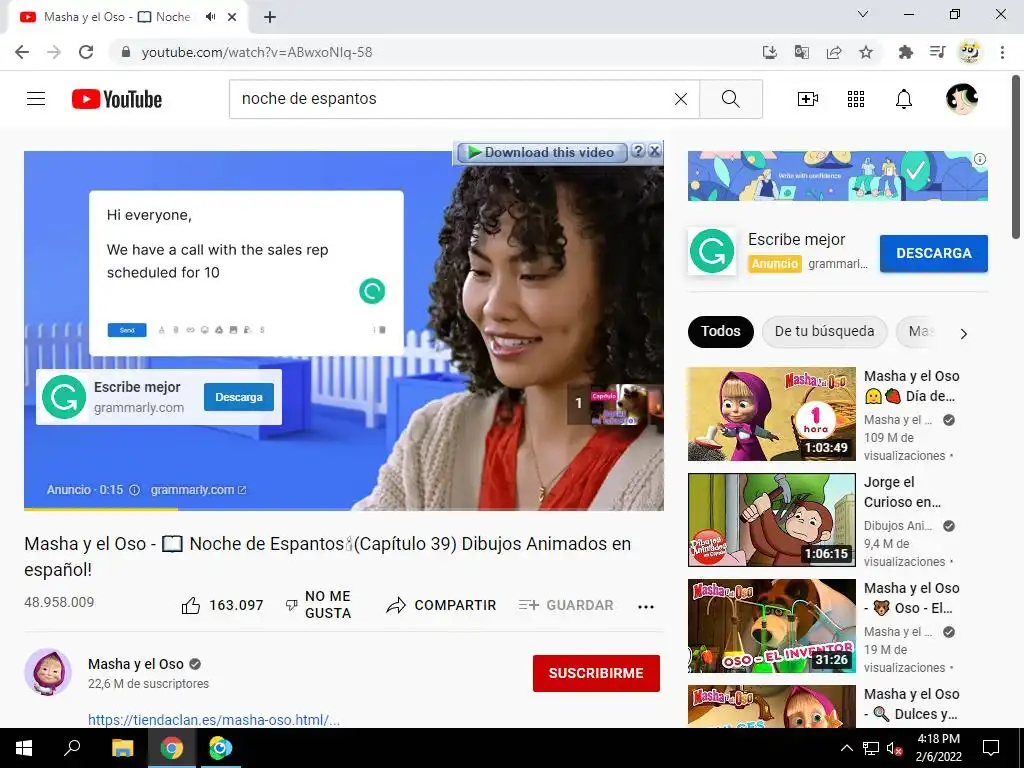The height and width of the screenshot is (768, 1024).
Task: Open the YouTube hamburger guide menu
Action: [x=36, y=99]
